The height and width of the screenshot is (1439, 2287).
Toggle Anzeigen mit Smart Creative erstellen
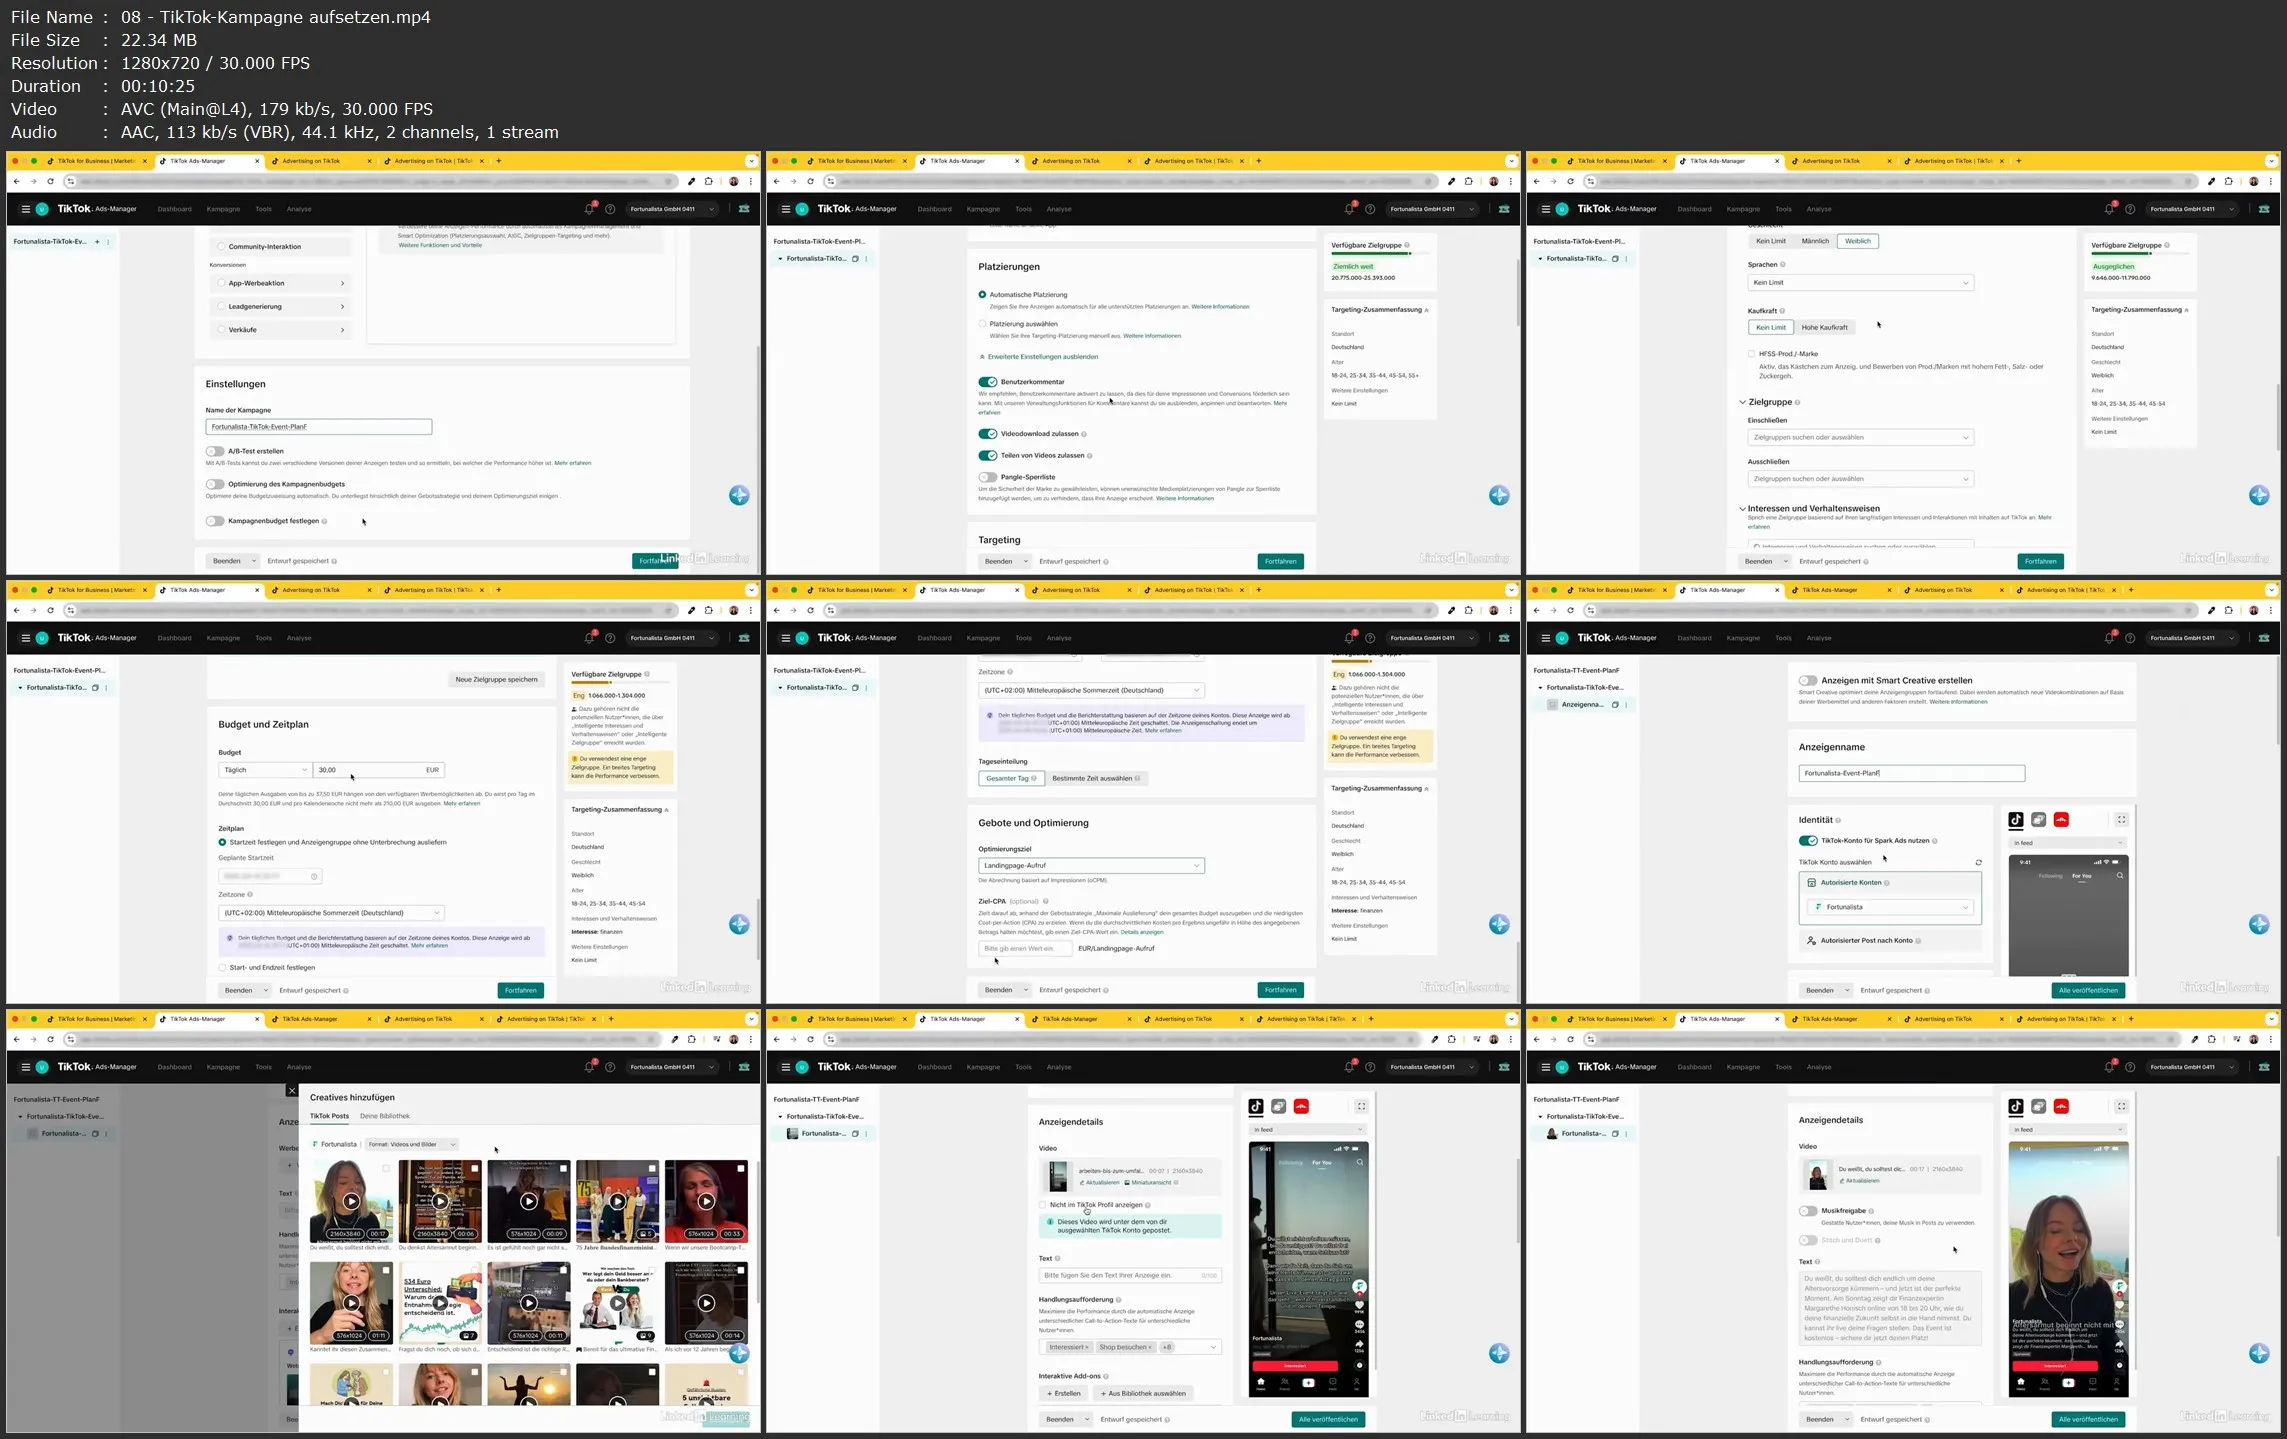pyautogui.click(x=1808, y=680)
